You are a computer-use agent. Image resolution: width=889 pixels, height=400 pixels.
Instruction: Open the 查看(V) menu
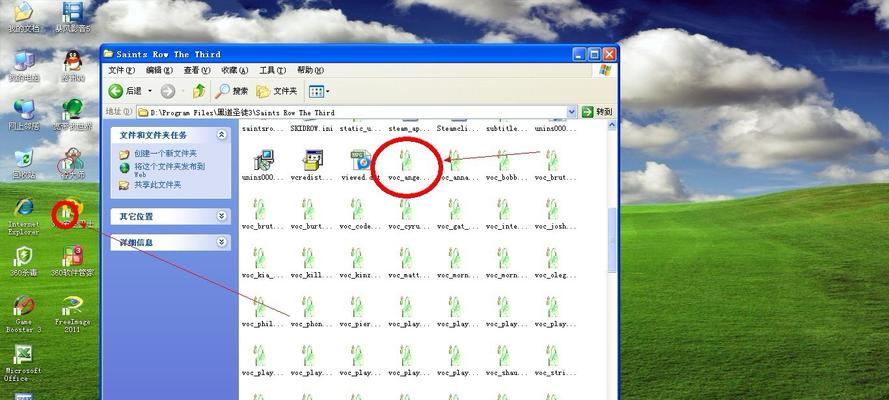[197, 70]
